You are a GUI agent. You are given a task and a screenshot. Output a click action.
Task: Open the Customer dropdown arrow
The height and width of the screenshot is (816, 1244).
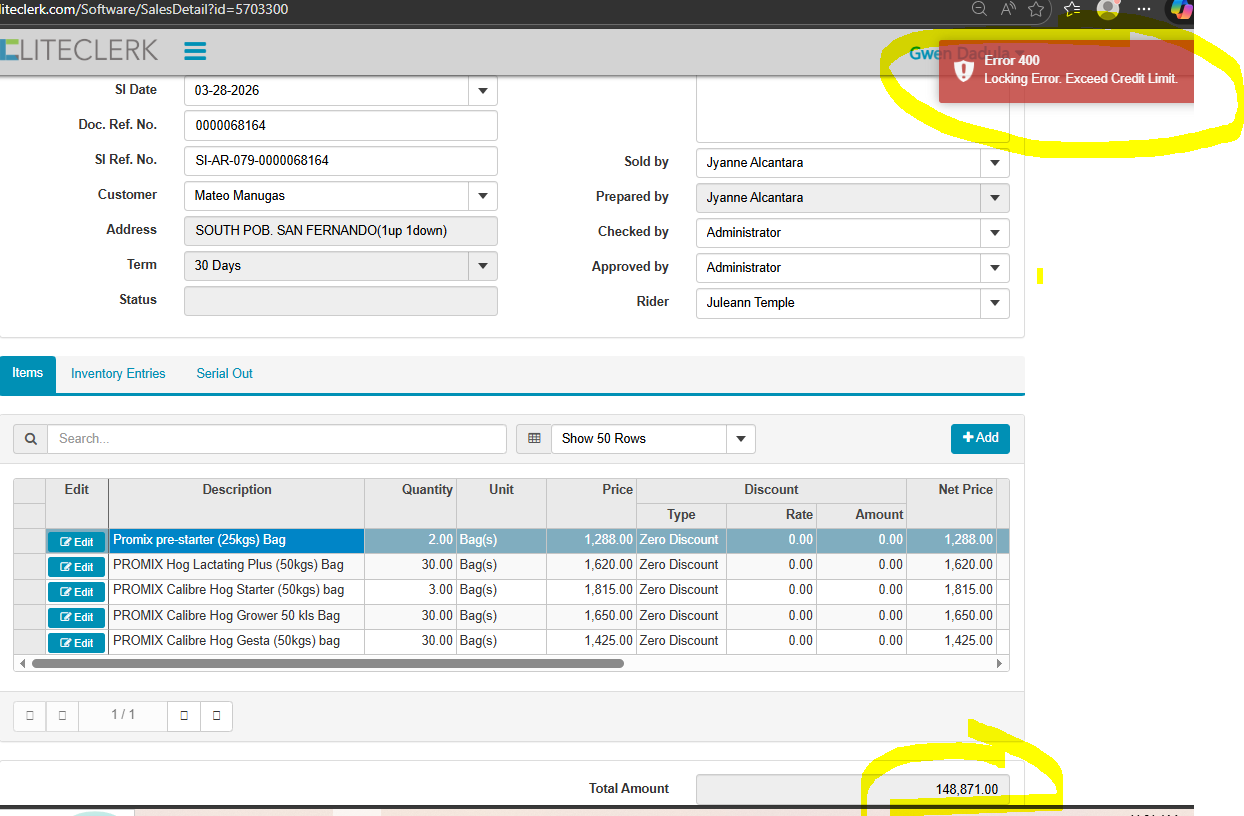tap(482, 196)
